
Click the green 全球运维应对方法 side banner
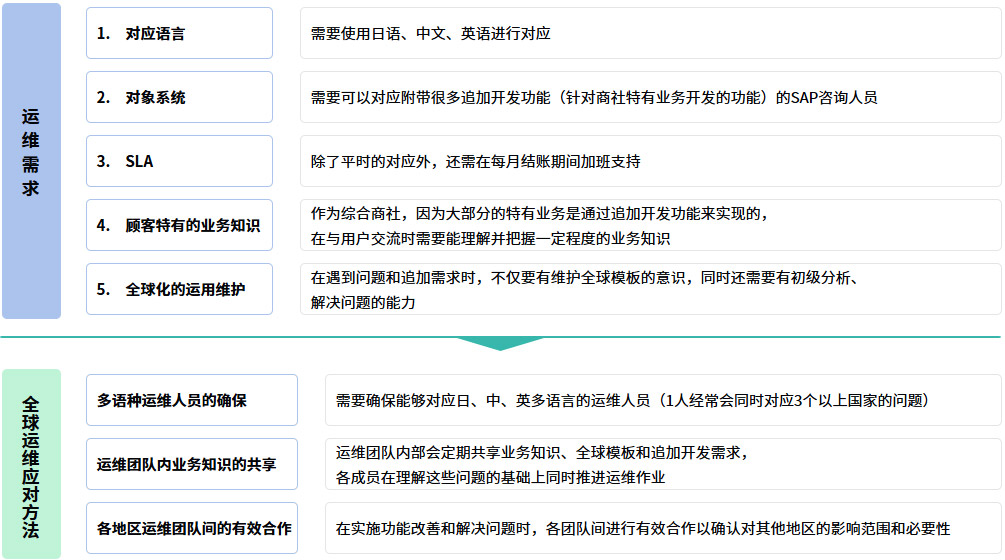[x=31, y=464]
